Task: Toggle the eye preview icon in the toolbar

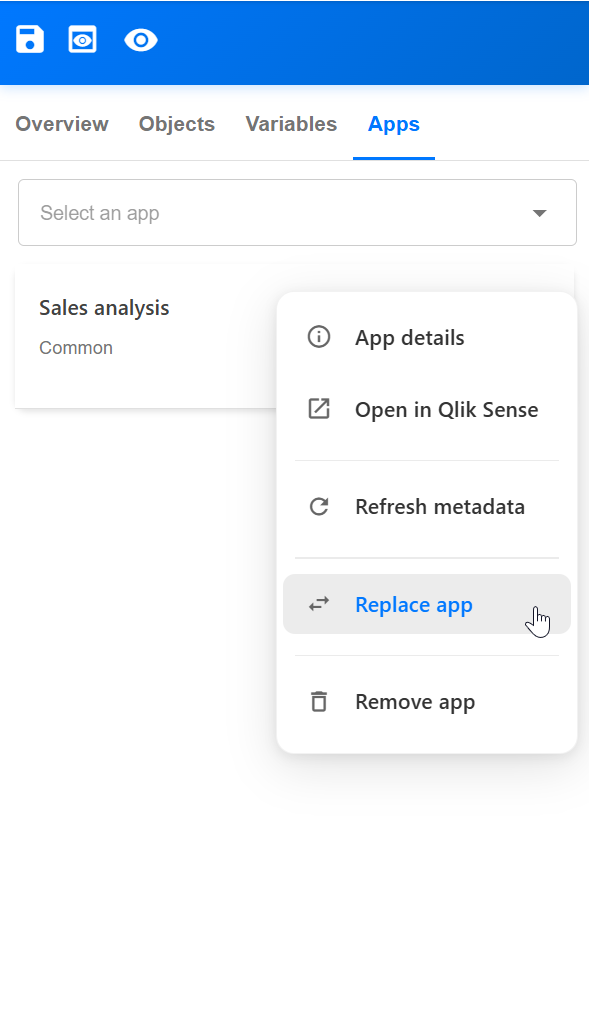Action: [141, 39]
